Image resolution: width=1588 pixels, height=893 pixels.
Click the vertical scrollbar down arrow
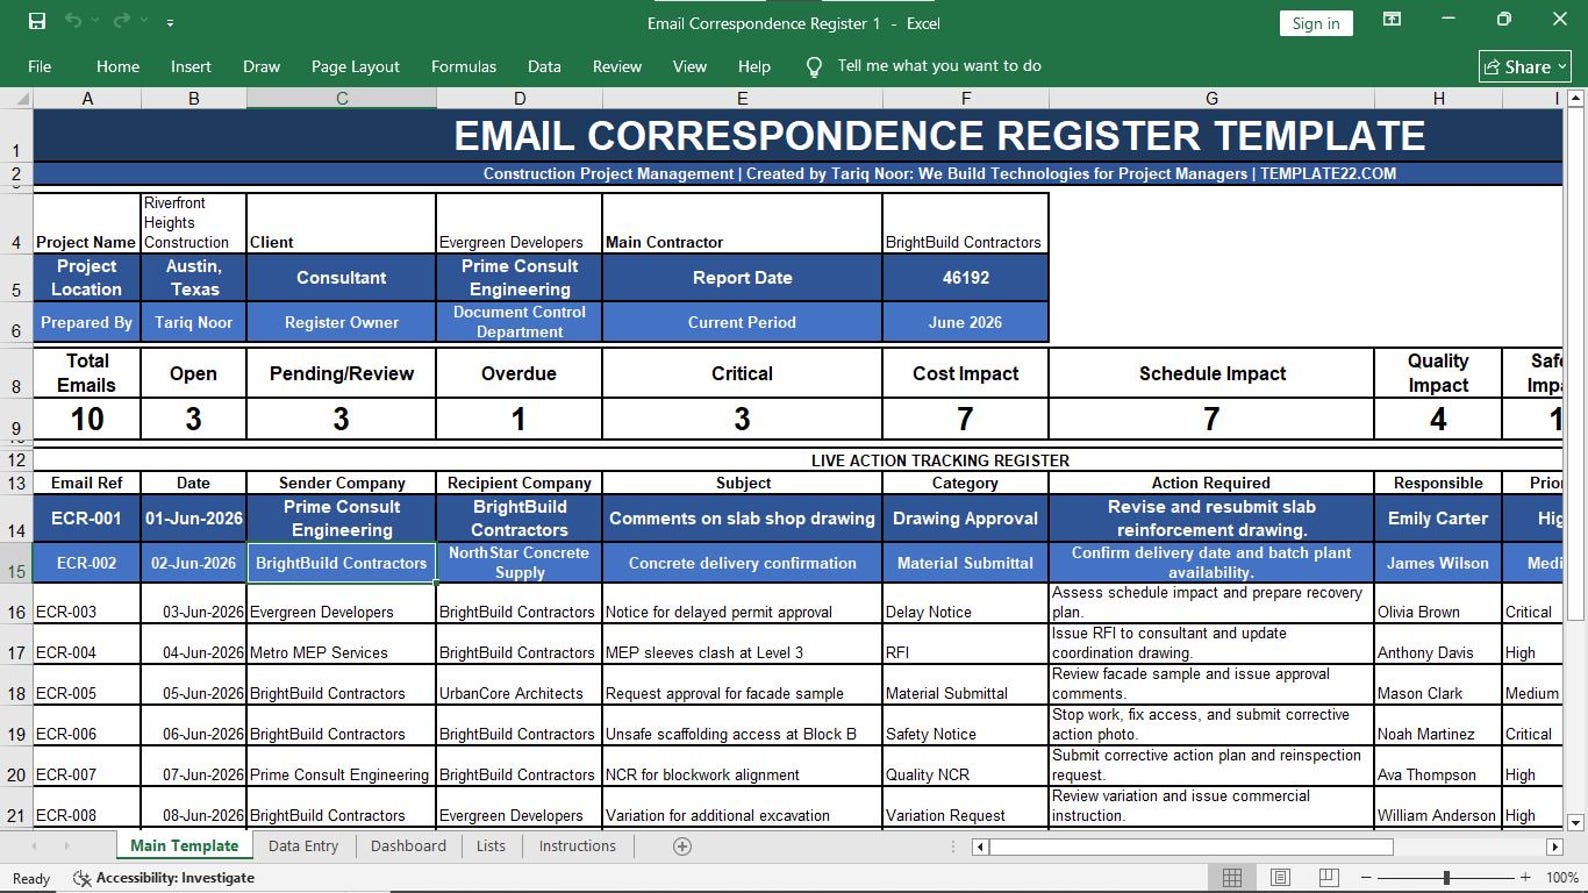tap(1576, 823)
